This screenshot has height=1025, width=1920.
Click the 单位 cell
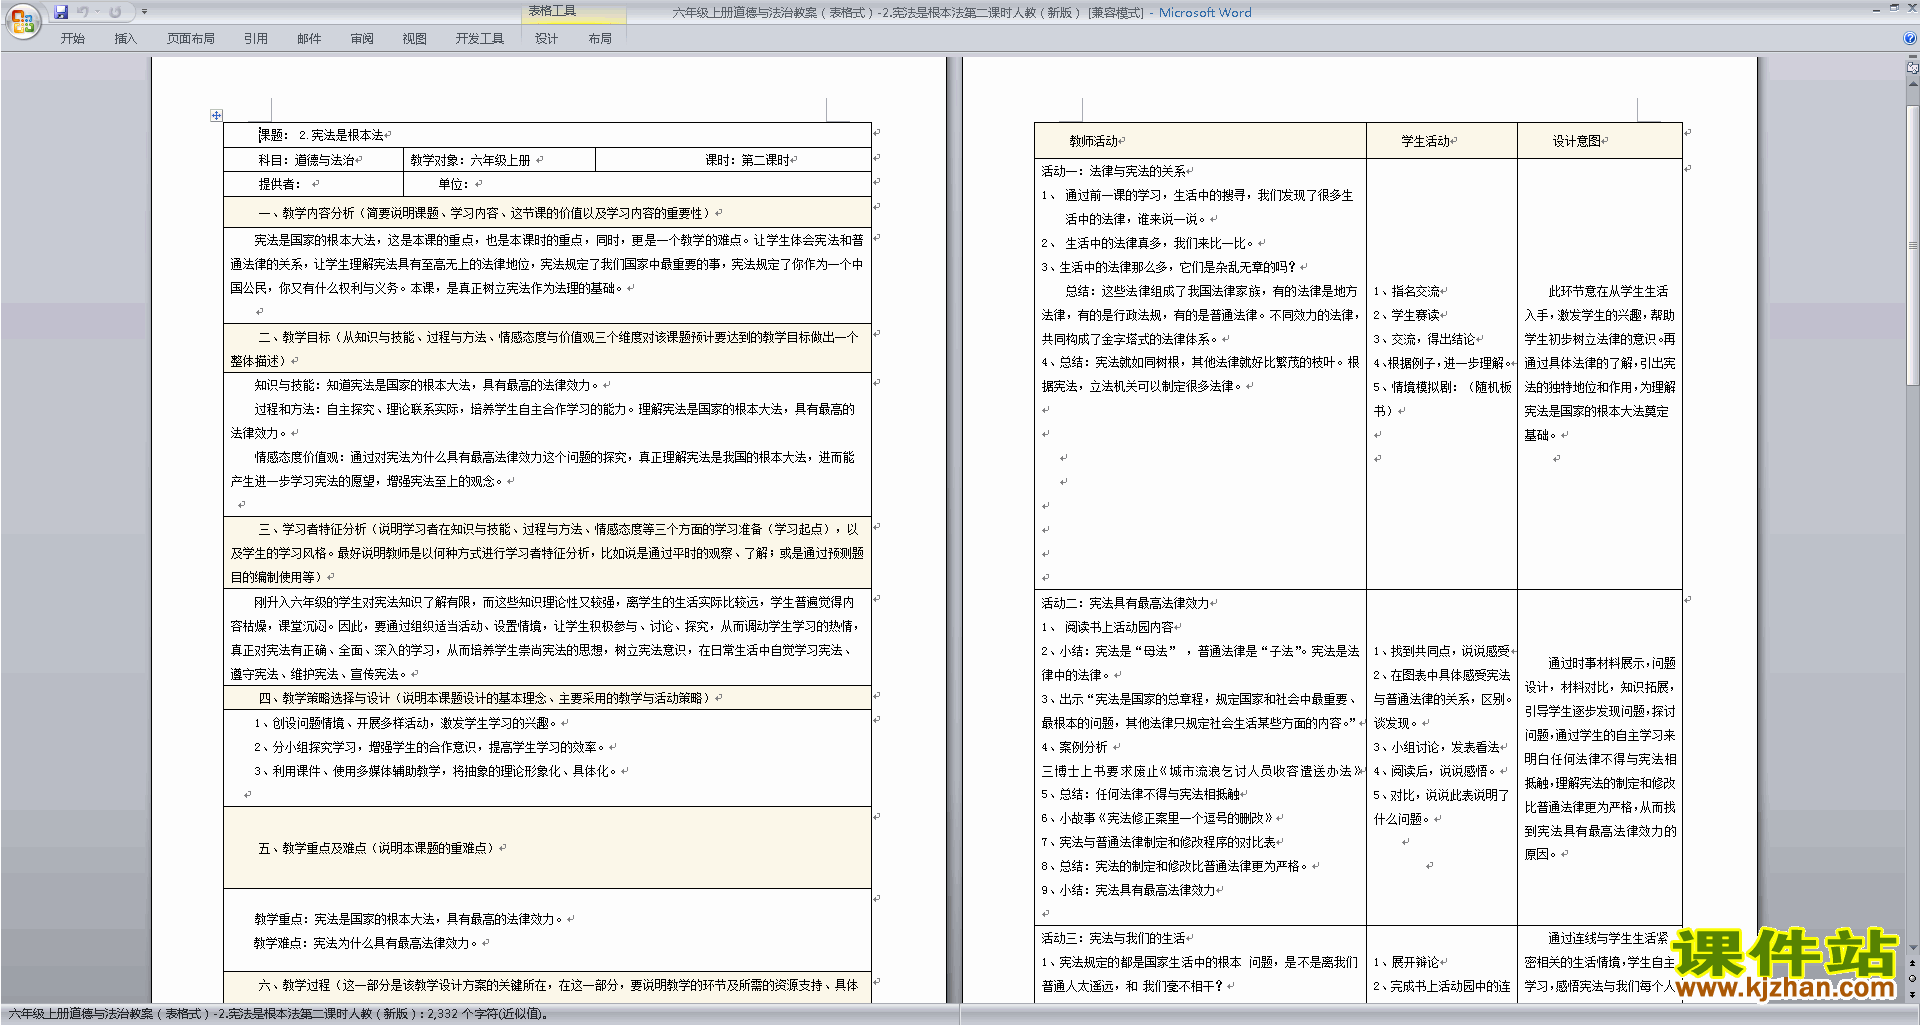[637, 184]
